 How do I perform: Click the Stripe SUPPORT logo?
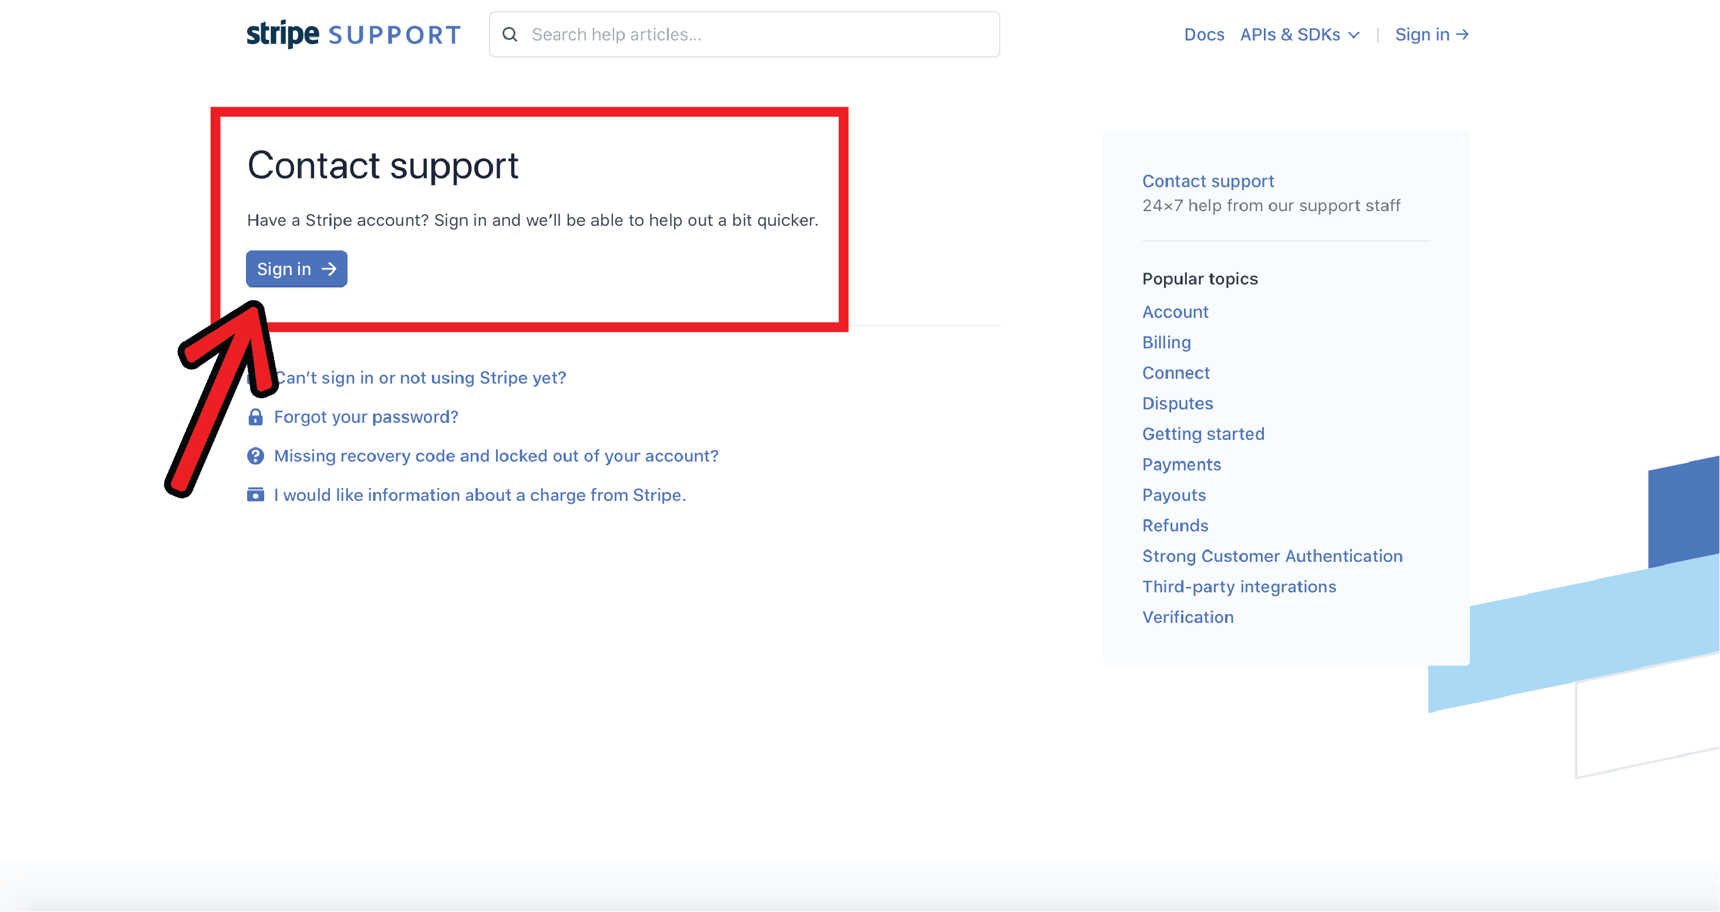click(353, 33)
